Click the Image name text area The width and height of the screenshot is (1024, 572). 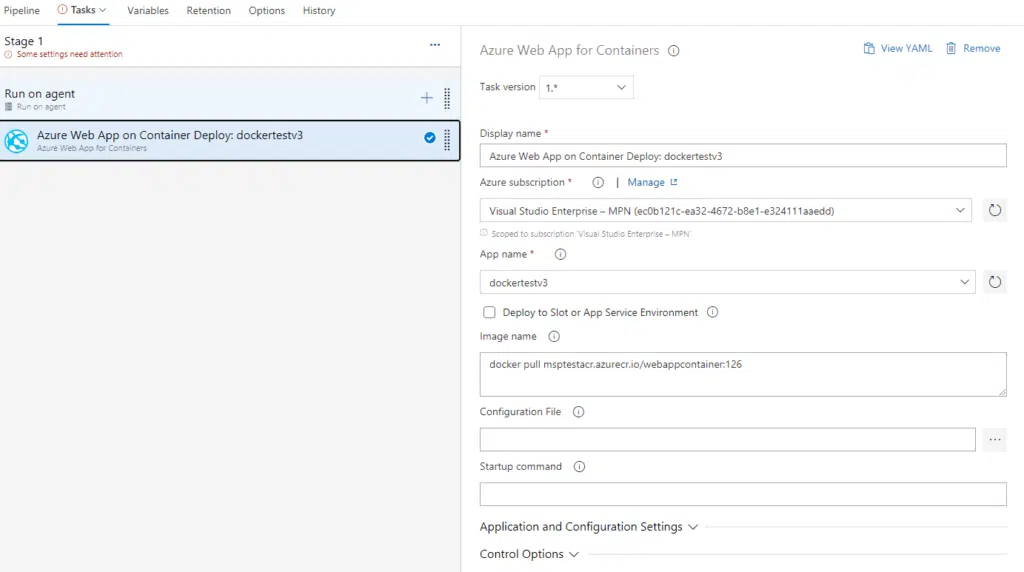coord(743,374)
